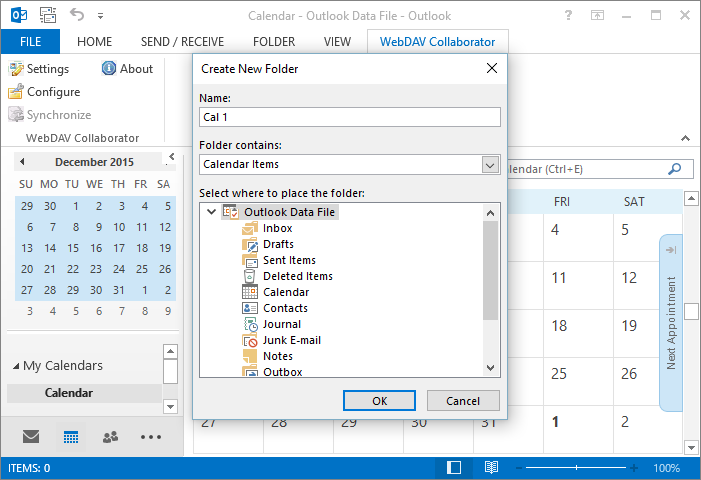Collapse the folder pane arrow
Viewport: 701px width, 480px height.
coord(171,156)
